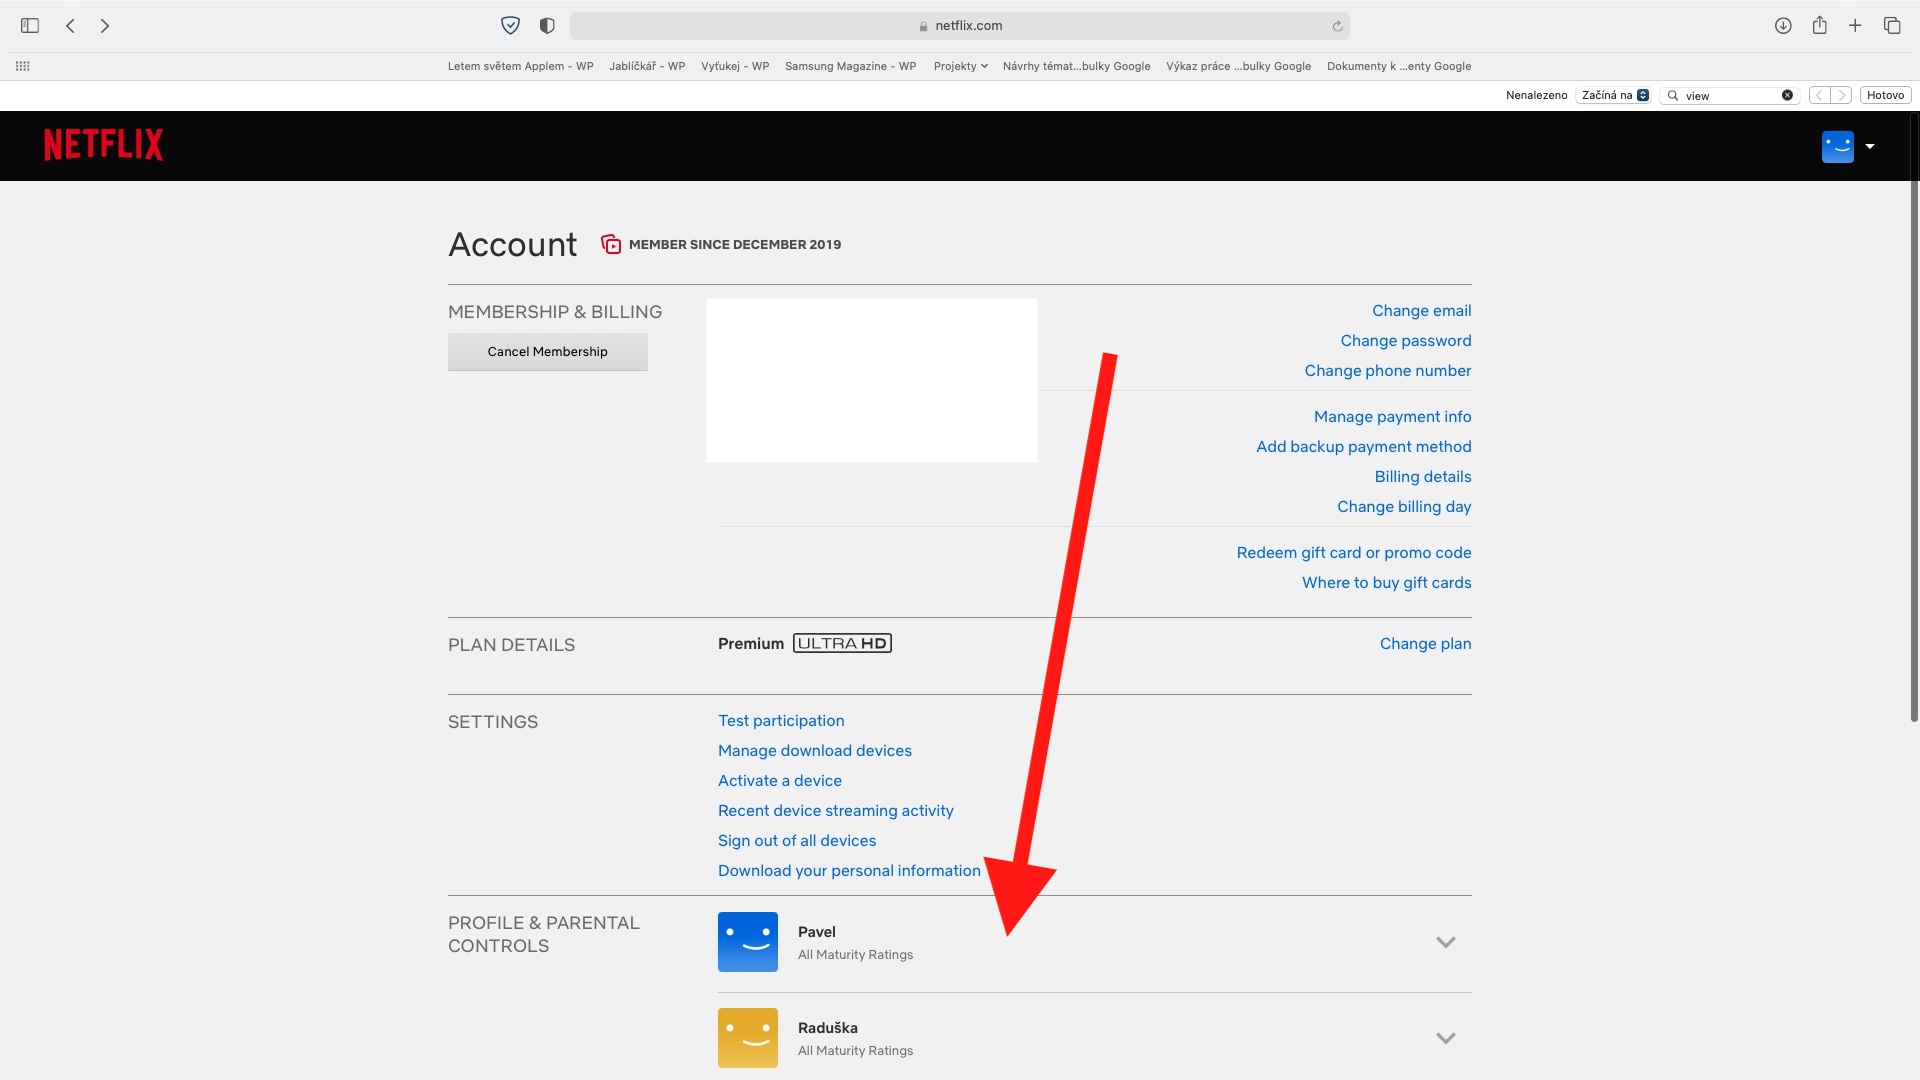Click the privacy shield icon in toolbar
The width and height of the screenshot is (1920, 1080).
[x=510, y=26]
